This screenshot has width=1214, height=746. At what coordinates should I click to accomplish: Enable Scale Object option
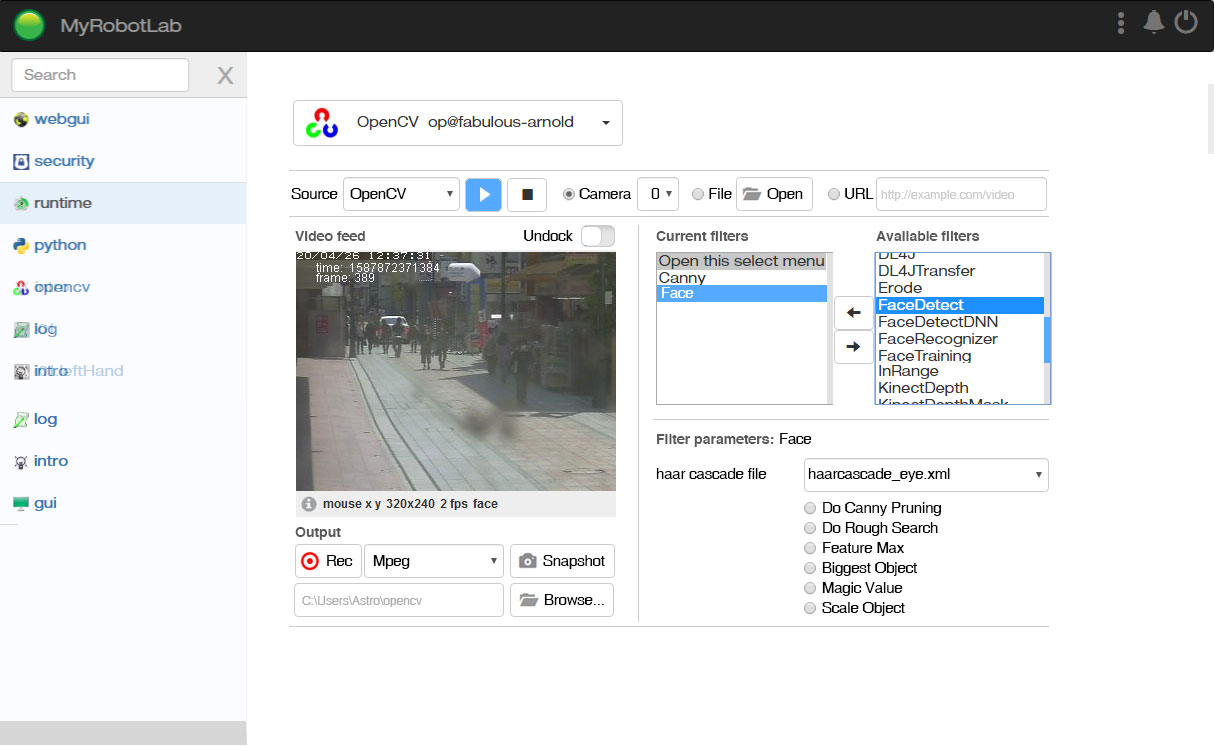[810, 608]
